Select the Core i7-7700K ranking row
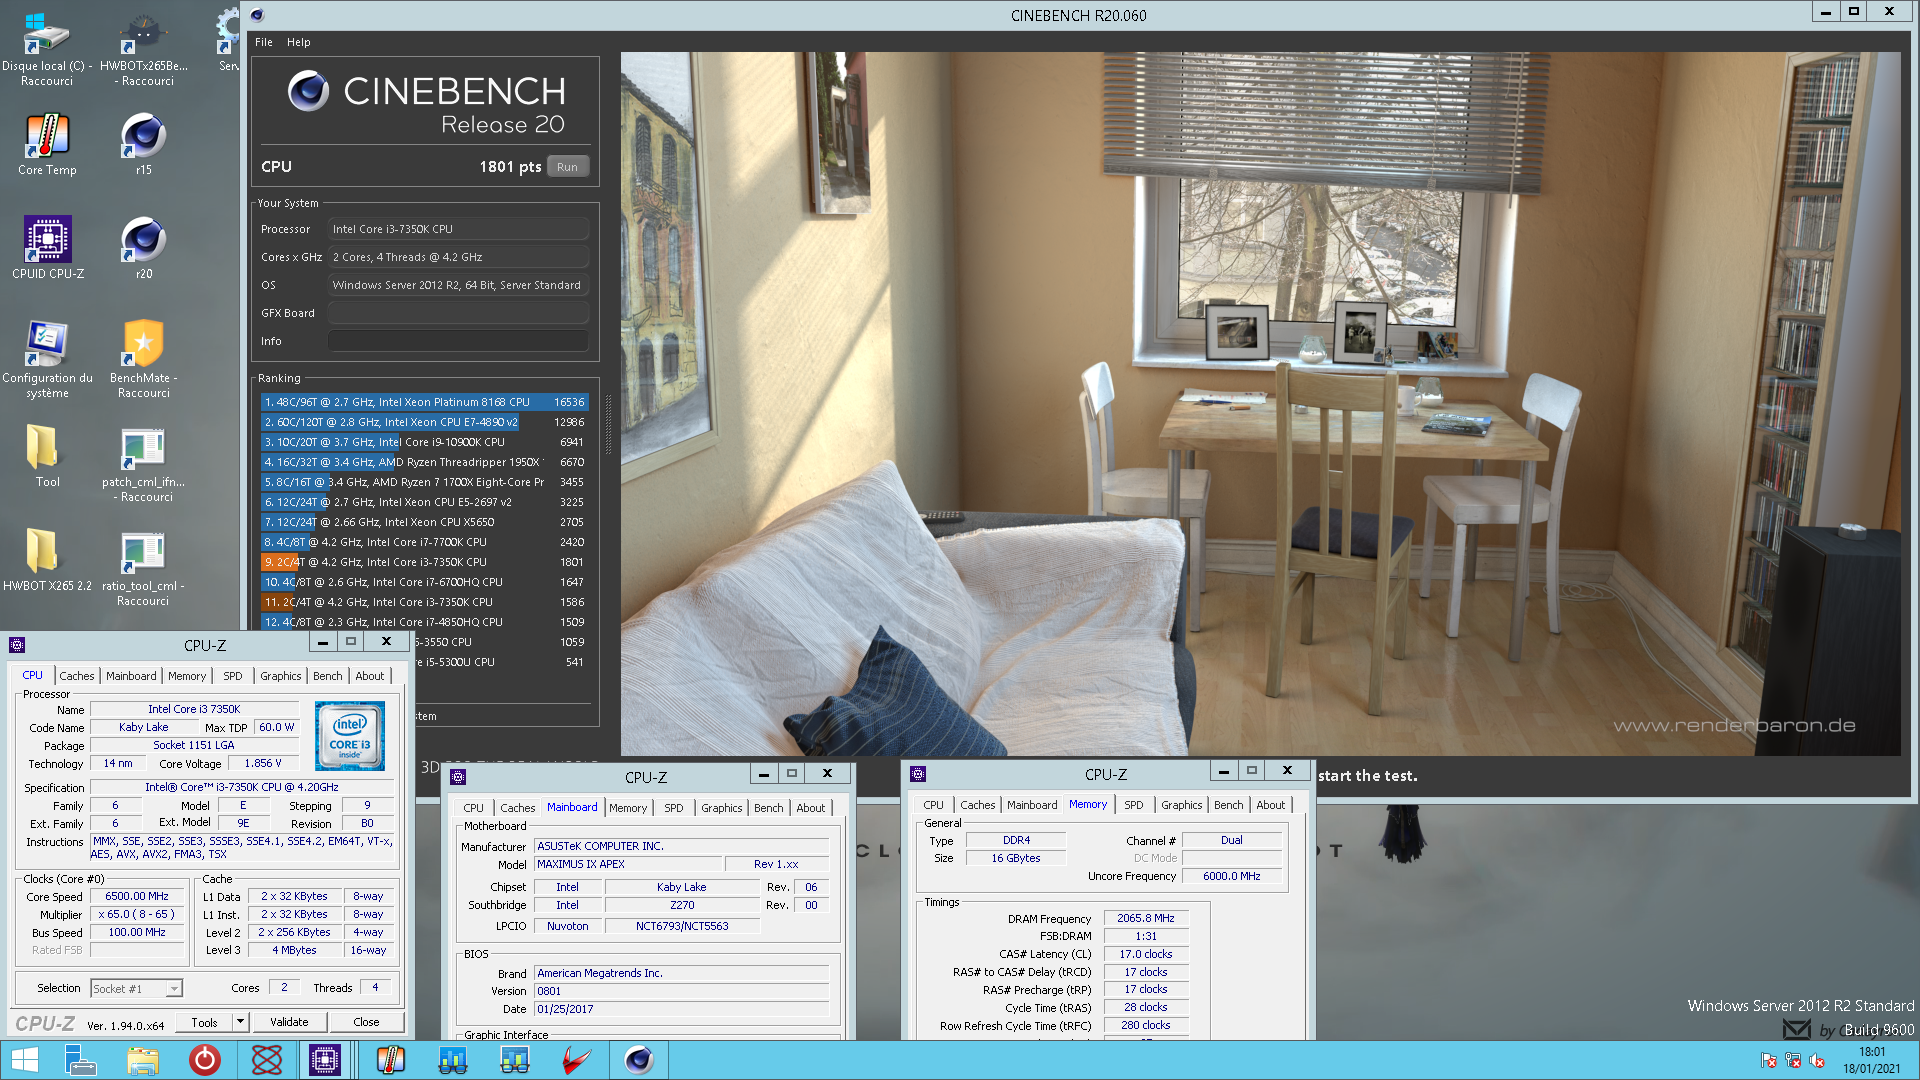The width and height of the screenshot is (1920, 1080). pos(425,542)
